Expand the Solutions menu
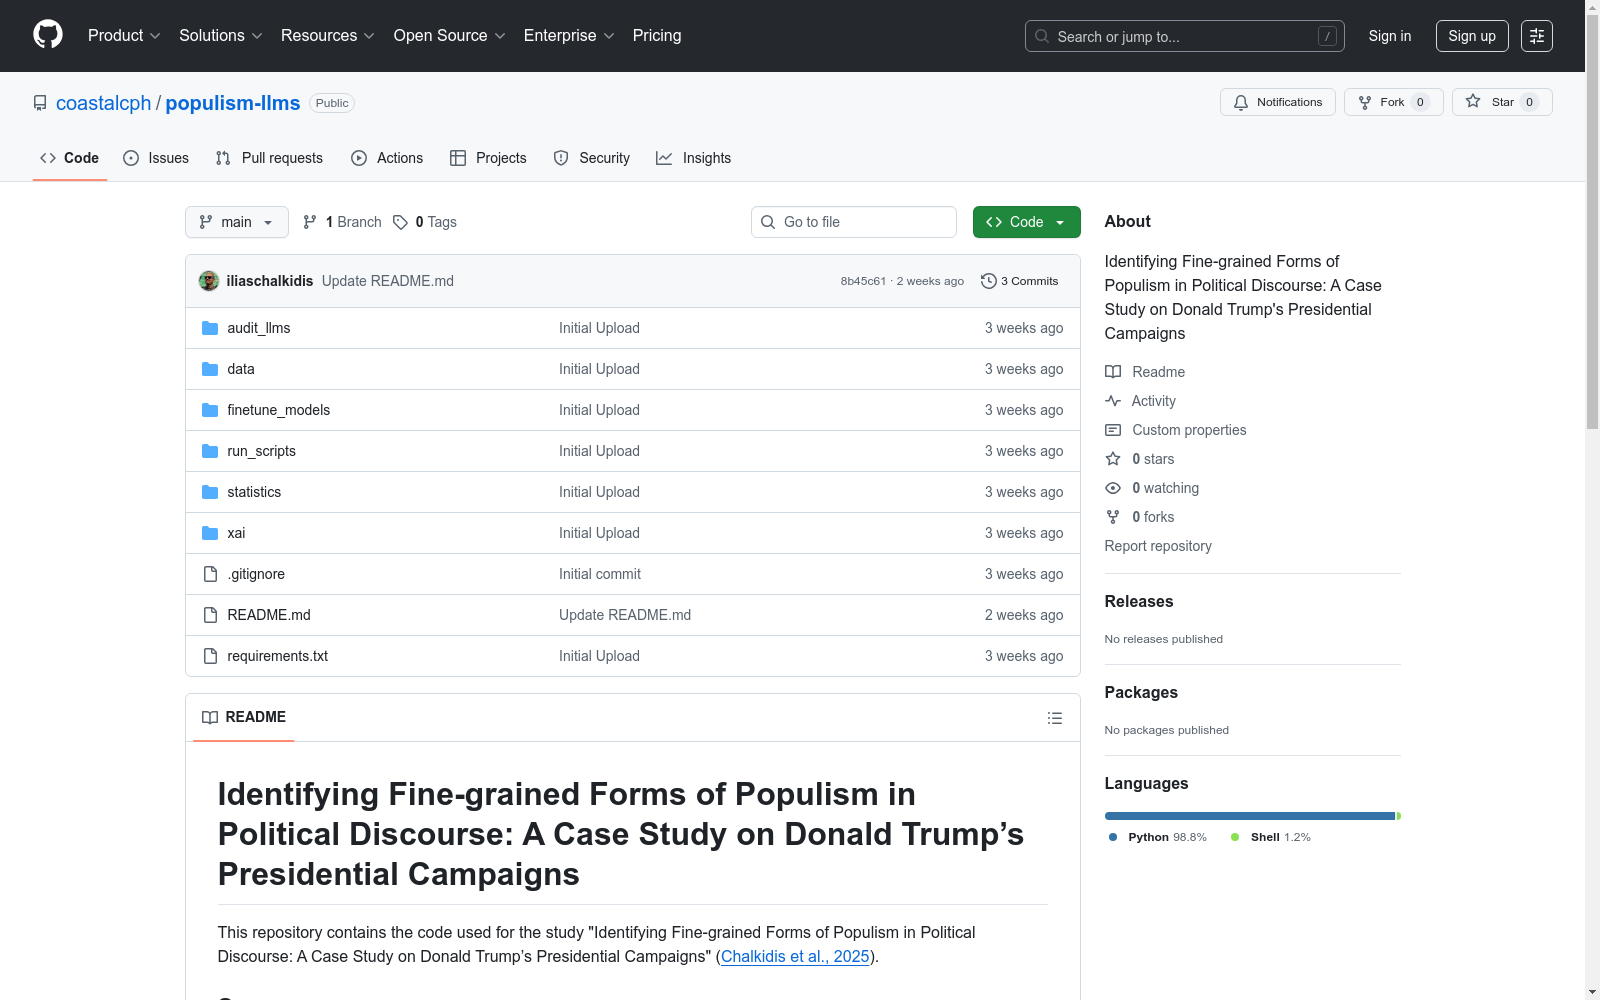Viewport: 1600px width, 1000px height. point(221,35)
